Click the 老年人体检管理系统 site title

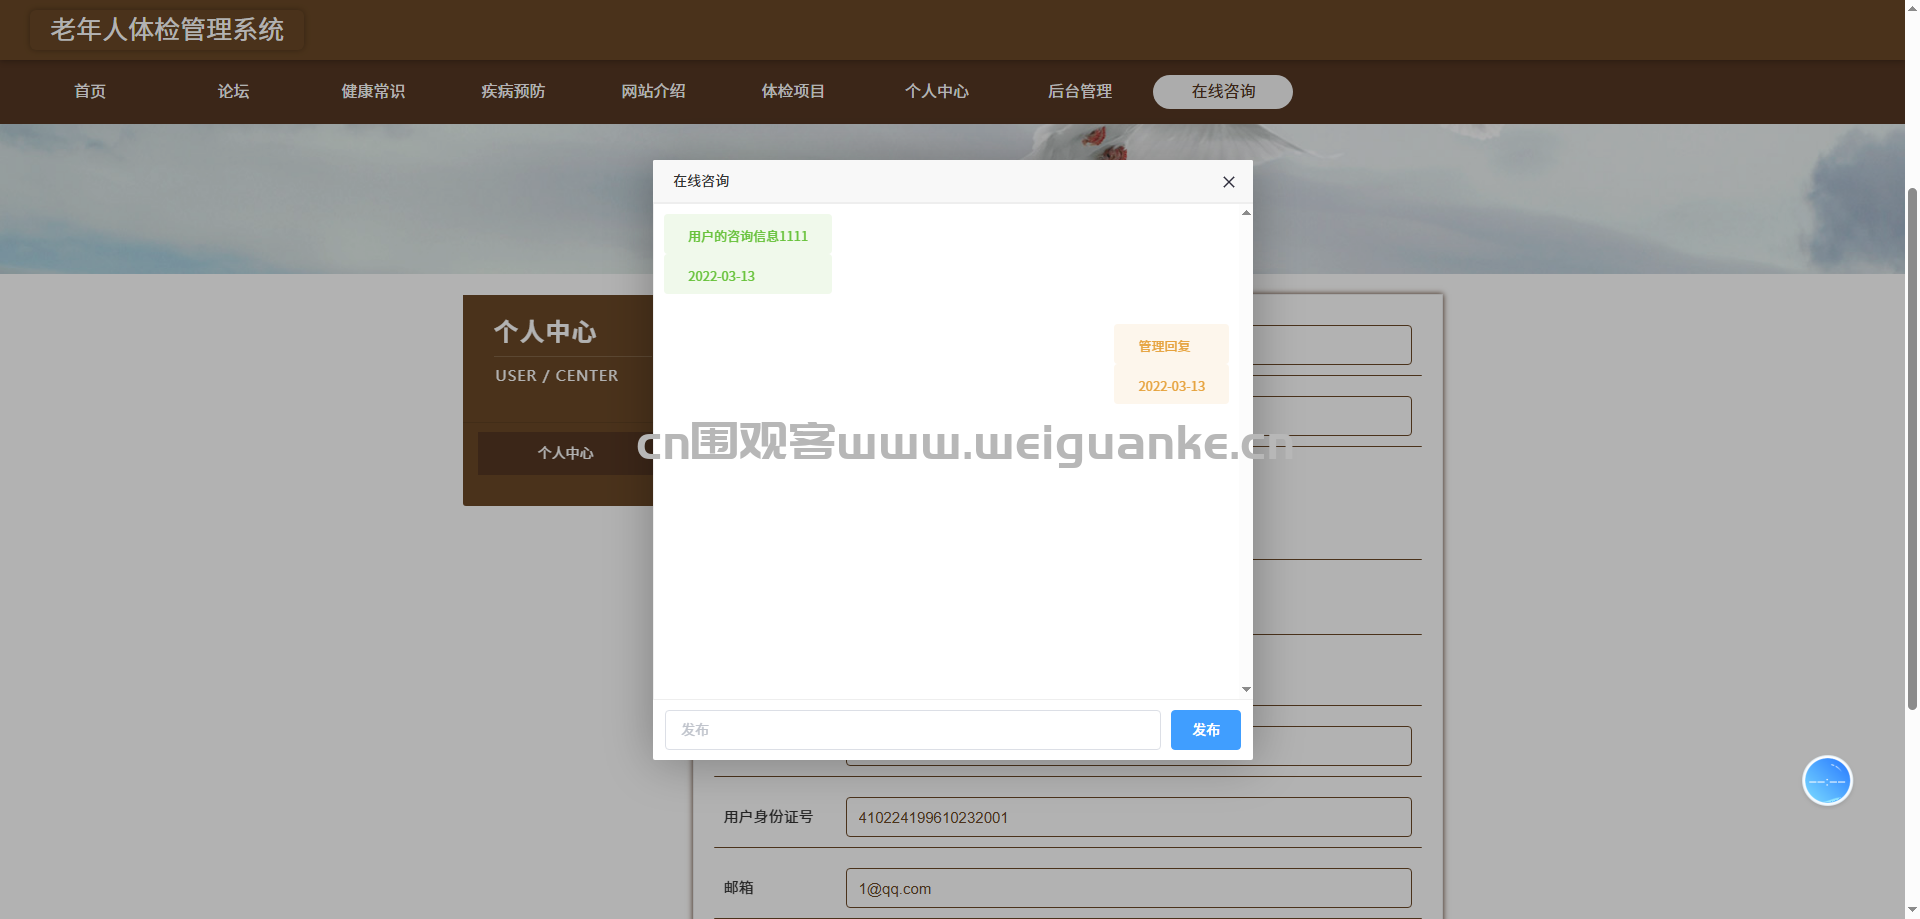pos(167,30)
